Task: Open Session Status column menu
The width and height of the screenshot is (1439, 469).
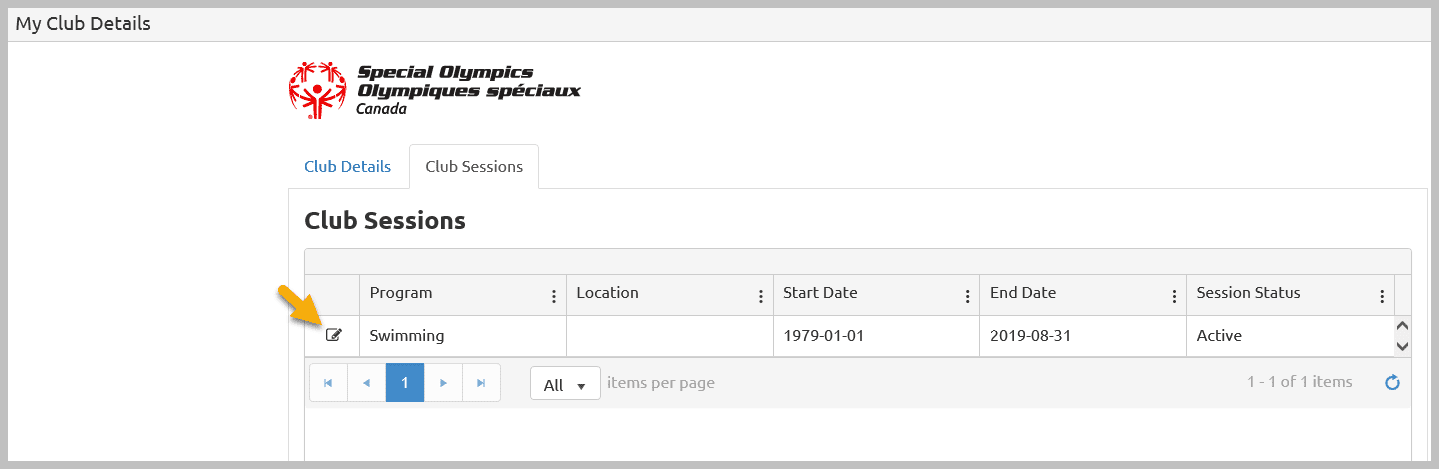Action: [1382, 296]
